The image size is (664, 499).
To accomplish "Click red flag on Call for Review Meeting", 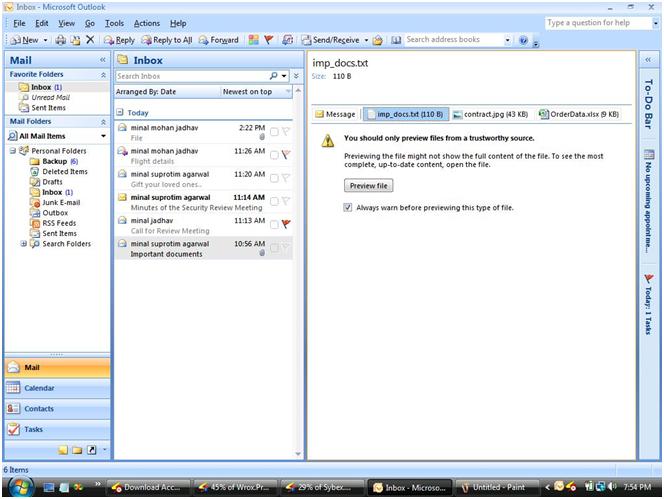I will (x=286, y=224).
